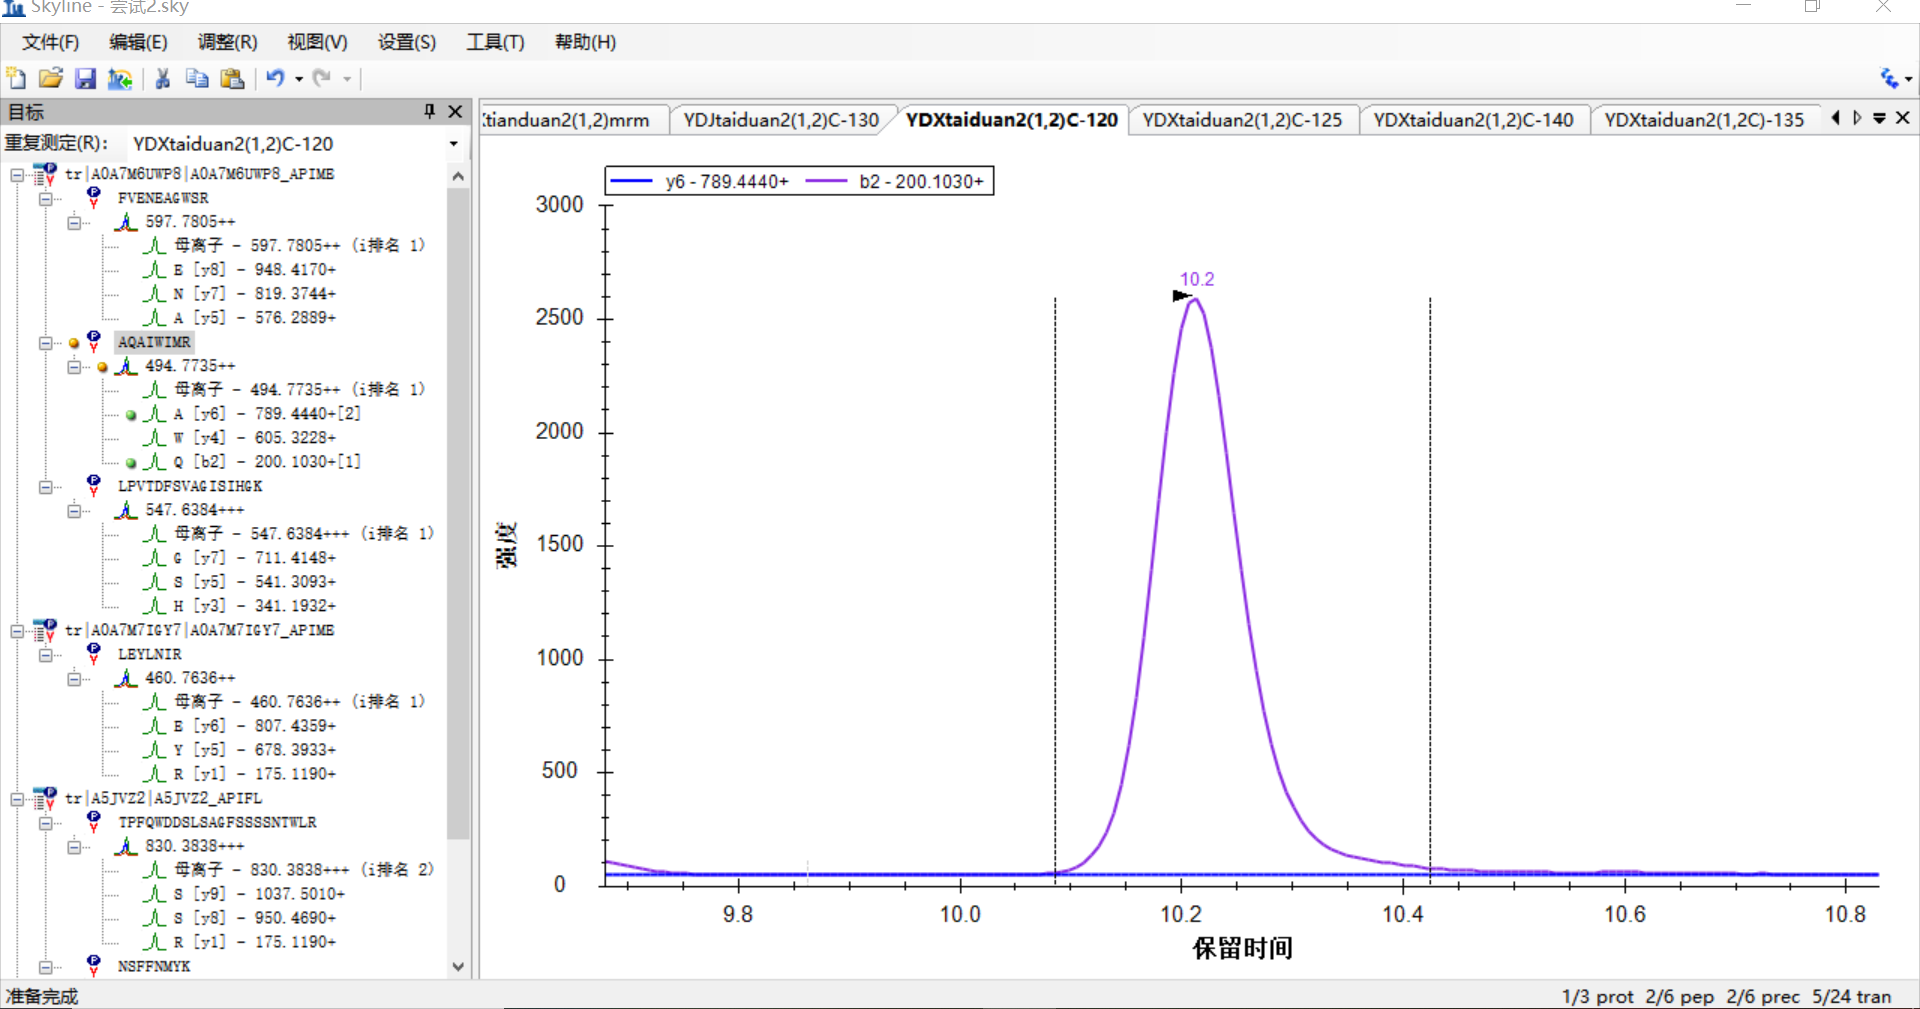Screen dimensions: 1920x1009
Task: Select the W [y4] - 605.3228+ transition
Action: [x=255, y=438]
